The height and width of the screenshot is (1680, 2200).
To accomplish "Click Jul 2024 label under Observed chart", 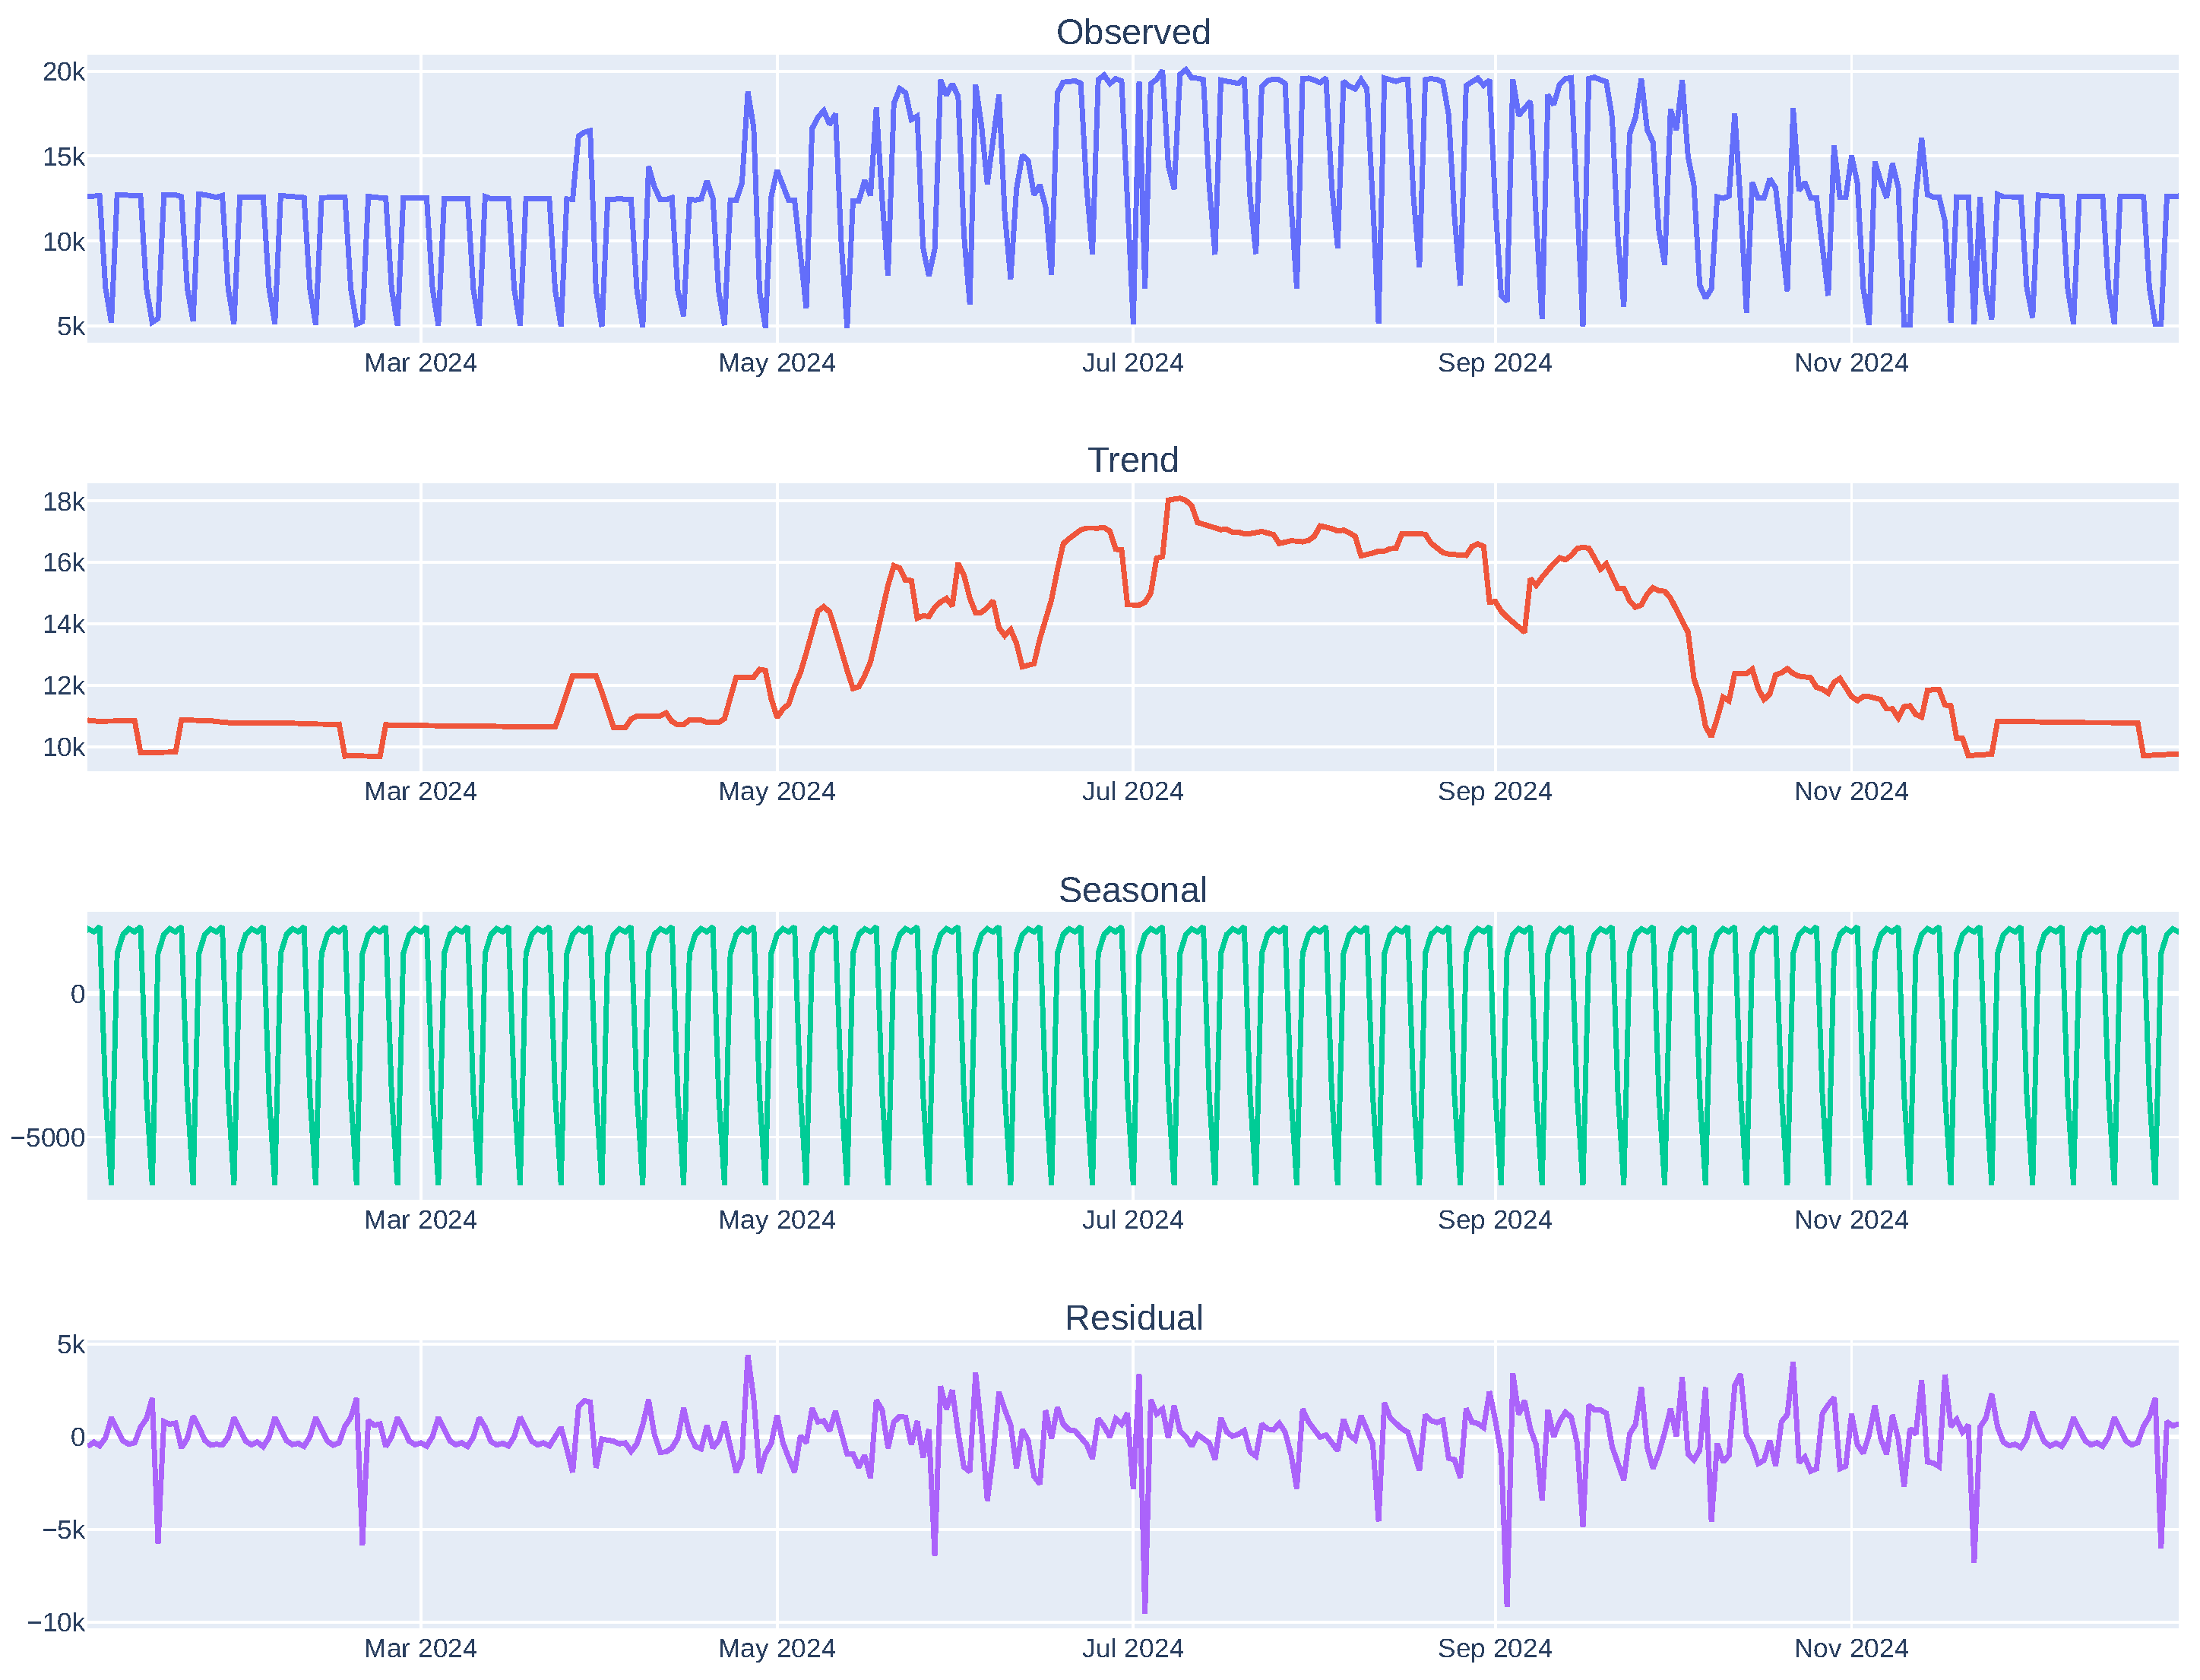I will 1132,363.
